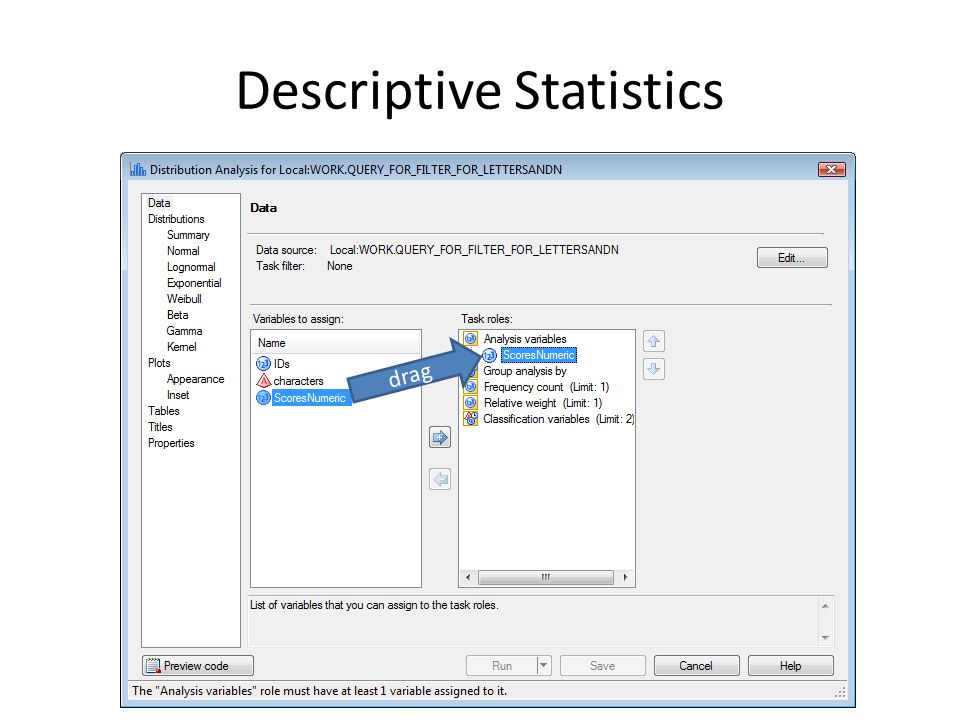Move variable down with the down arrow
Image resolution: width=960 pixels, height=720 pixels.
(654, 369)
